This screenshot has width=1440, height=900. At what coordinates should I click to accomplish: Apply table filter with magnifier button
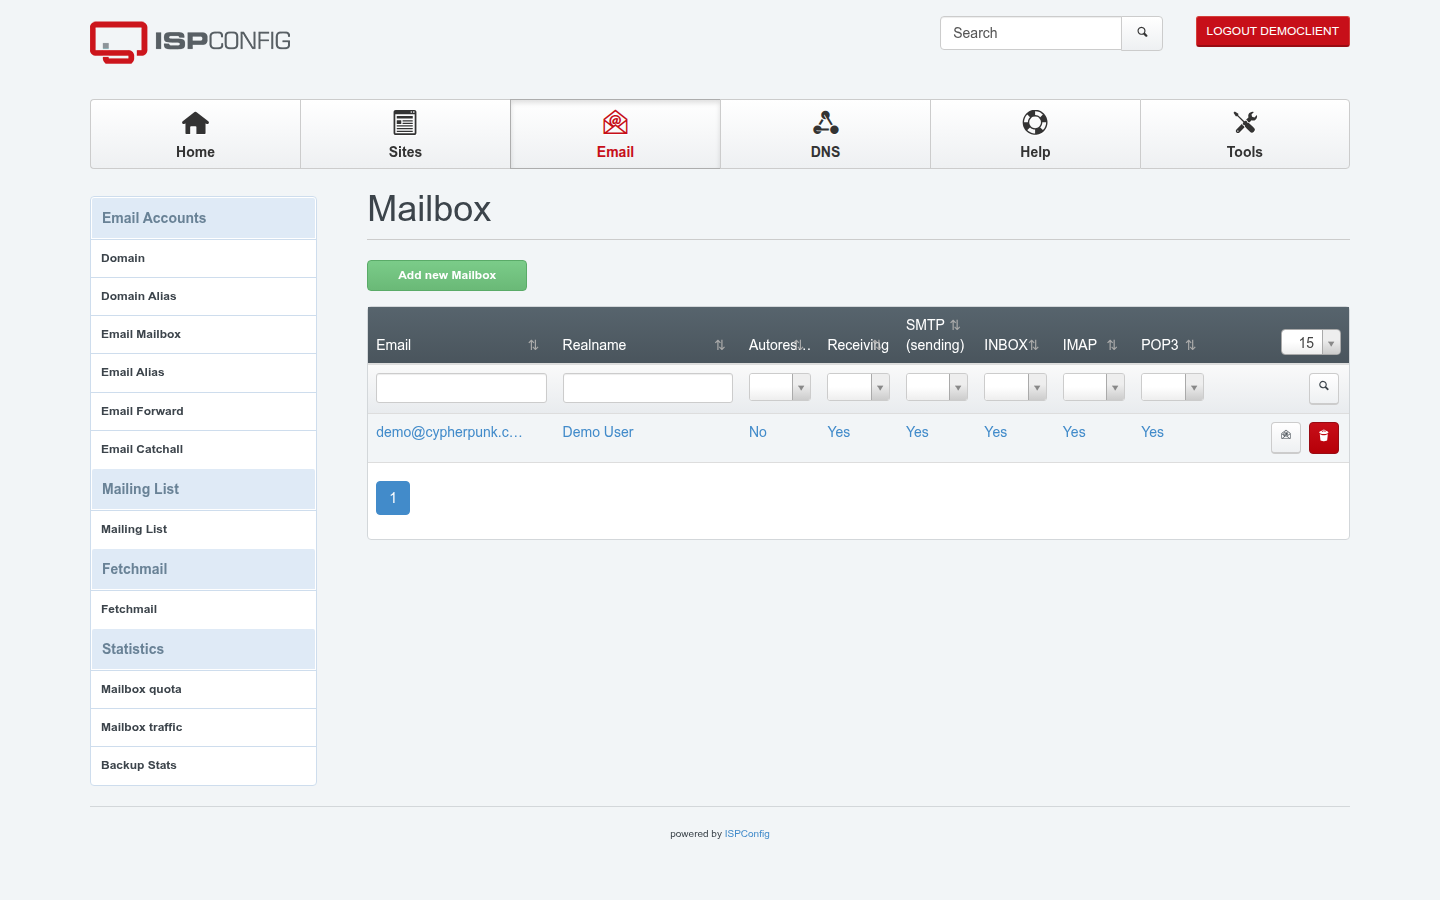1324,387
